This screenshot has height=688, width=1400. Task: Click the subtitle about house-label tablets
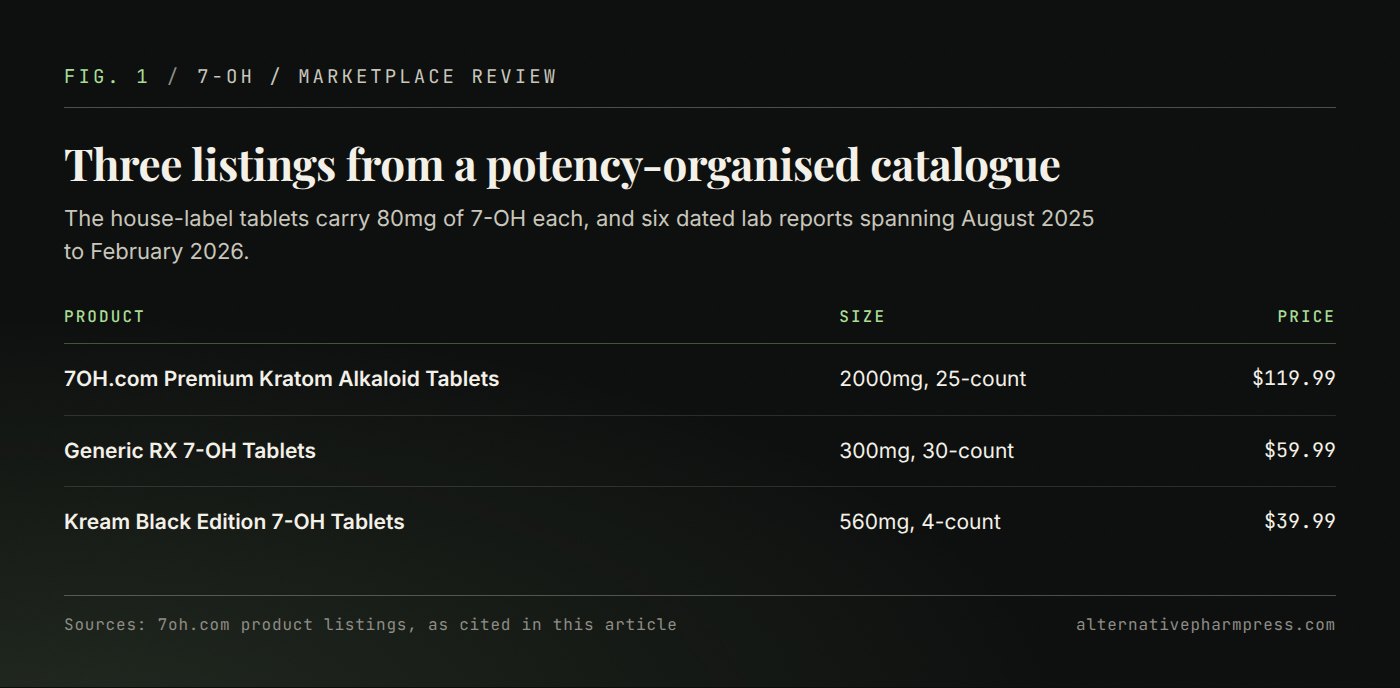[580, 235]
